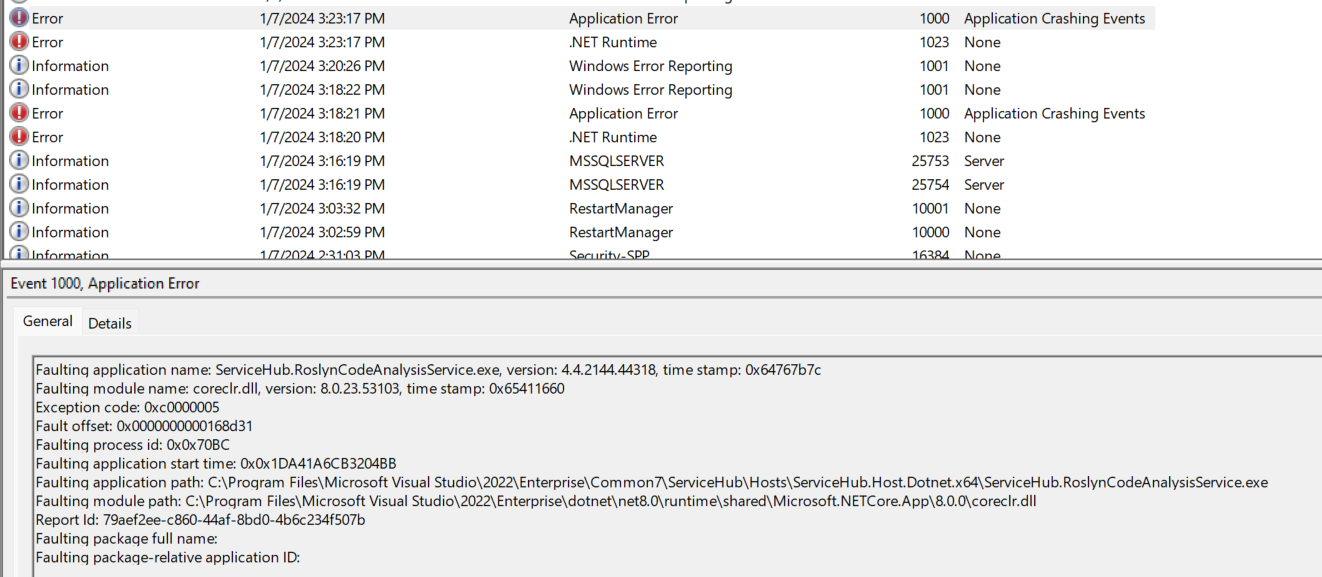Click the date cell 1/7/2024 3:18:21 PM

point(322,113)
